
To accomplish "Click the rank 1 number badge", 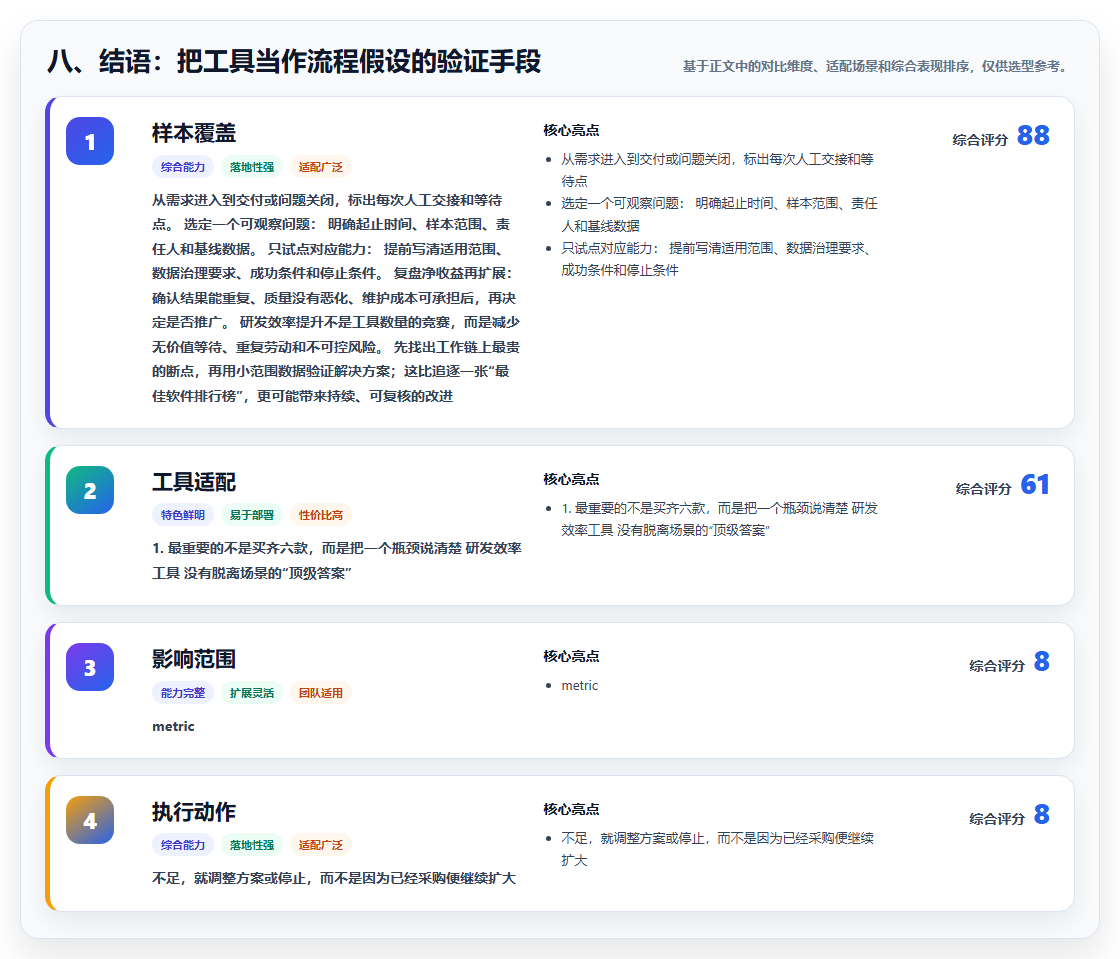I will [90, 141].
